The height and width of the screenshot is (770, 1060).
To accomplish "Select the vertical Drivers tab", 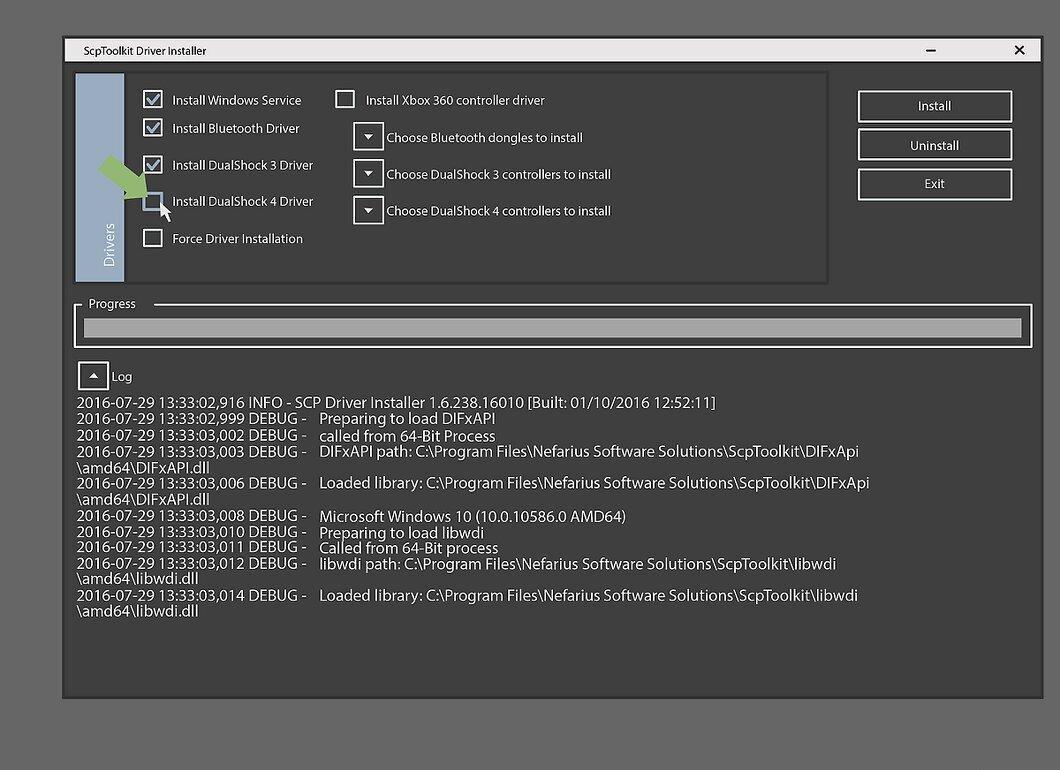I will click(x=100, y=177).
